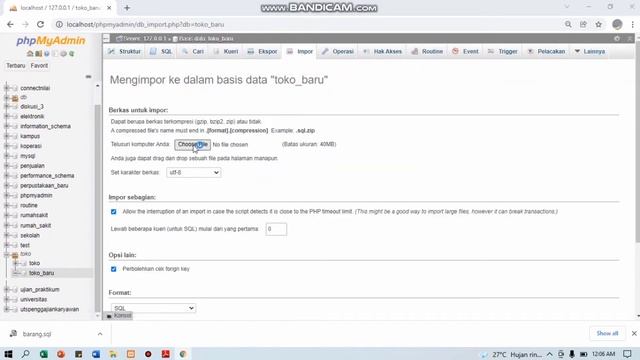Click the Terbaru link in sidebar
640x360 pixels.
[x=16, y=65]
